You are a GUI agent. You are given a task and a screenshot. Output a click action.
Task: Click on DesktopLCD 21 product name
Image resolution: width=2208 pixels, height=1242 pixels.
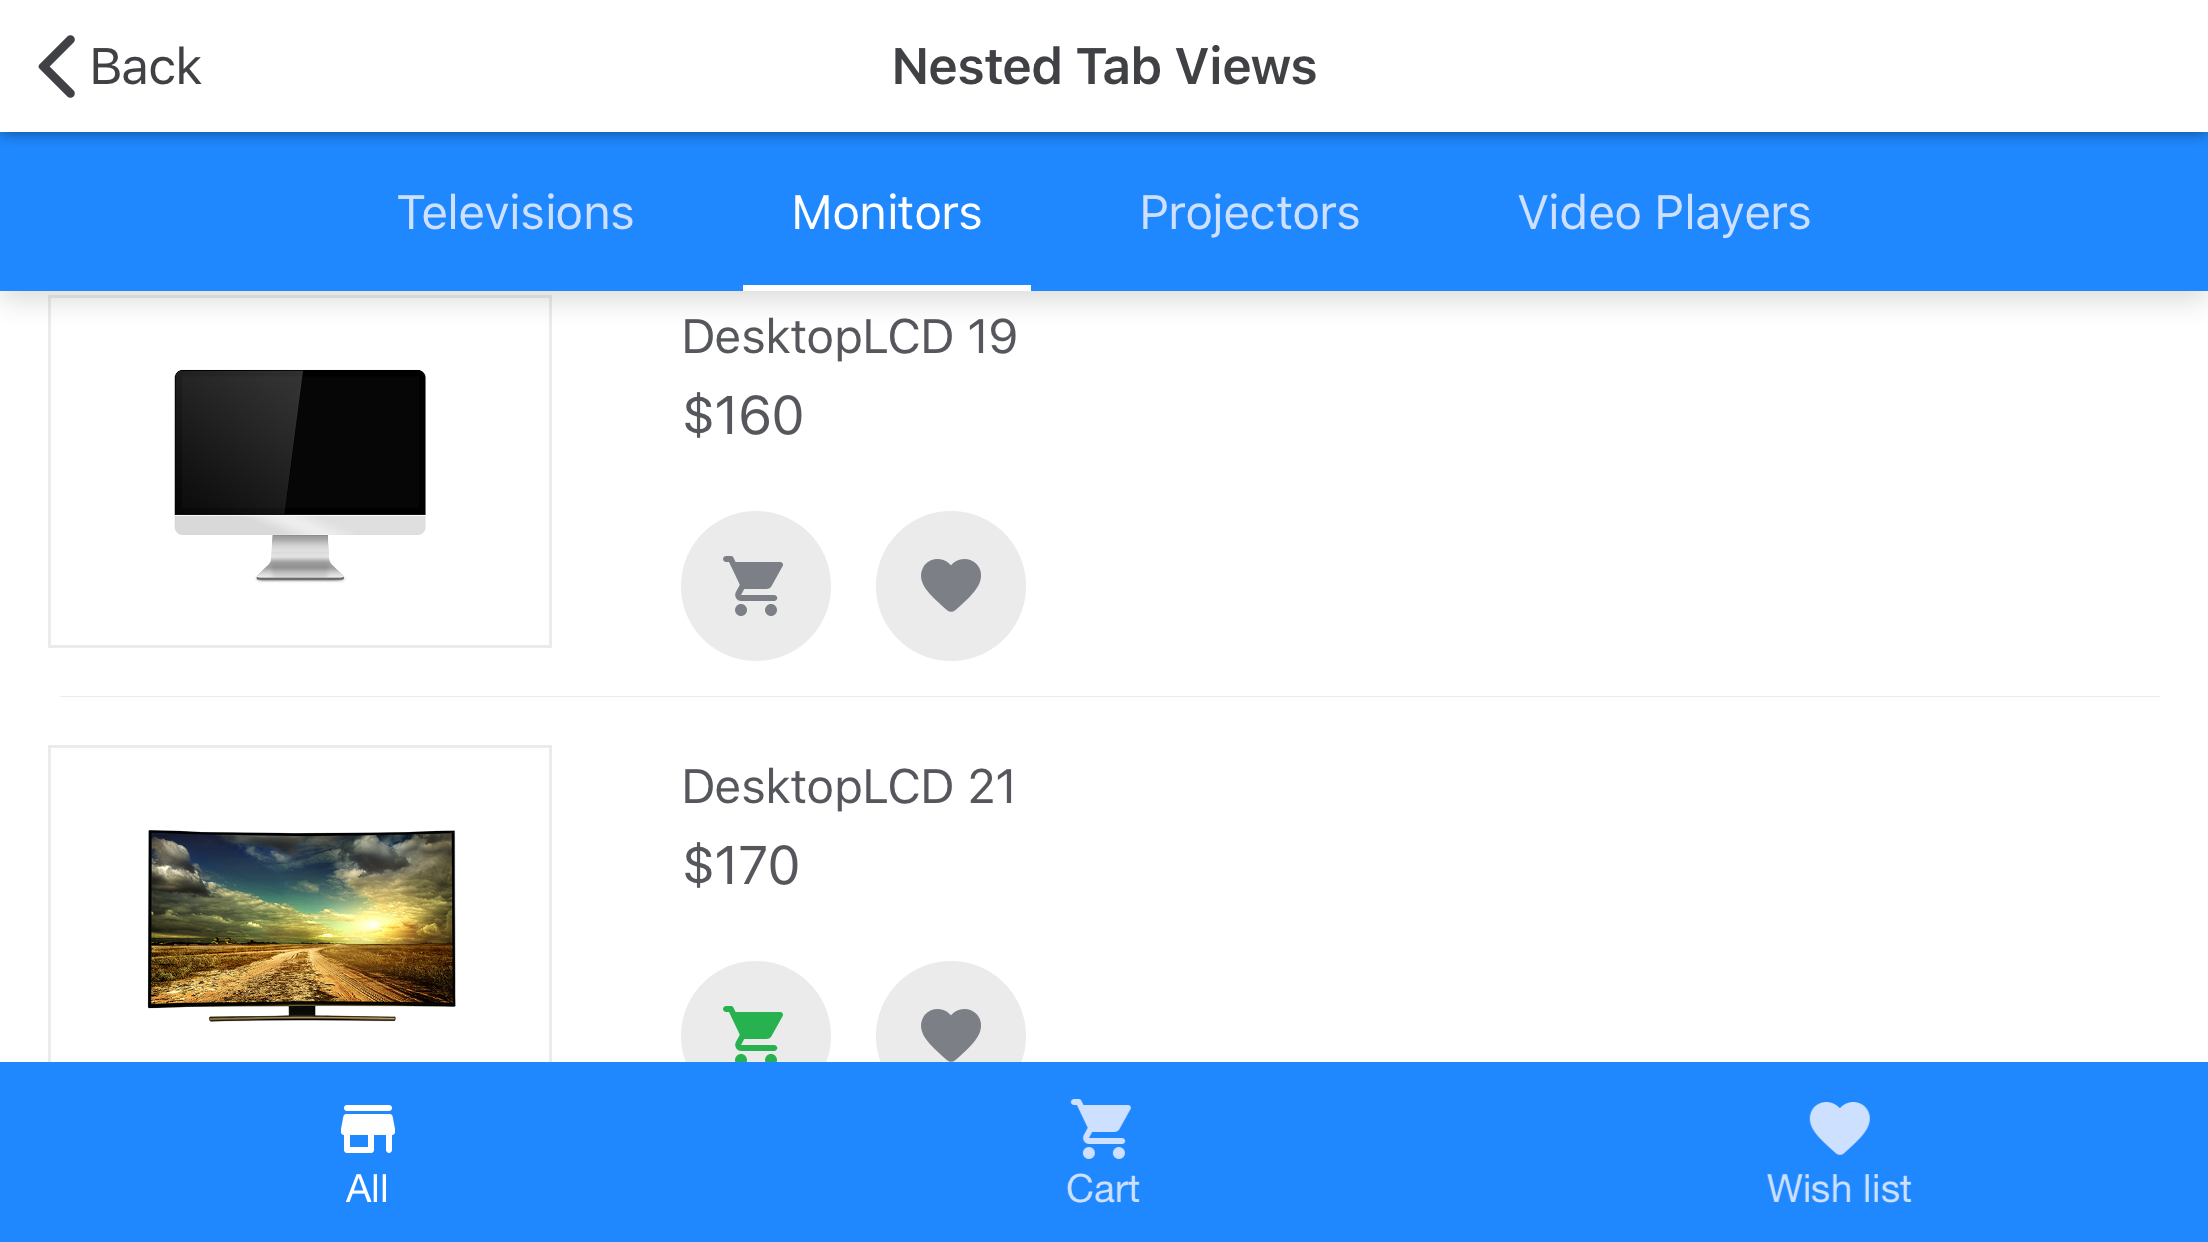[x=848, y=784]
